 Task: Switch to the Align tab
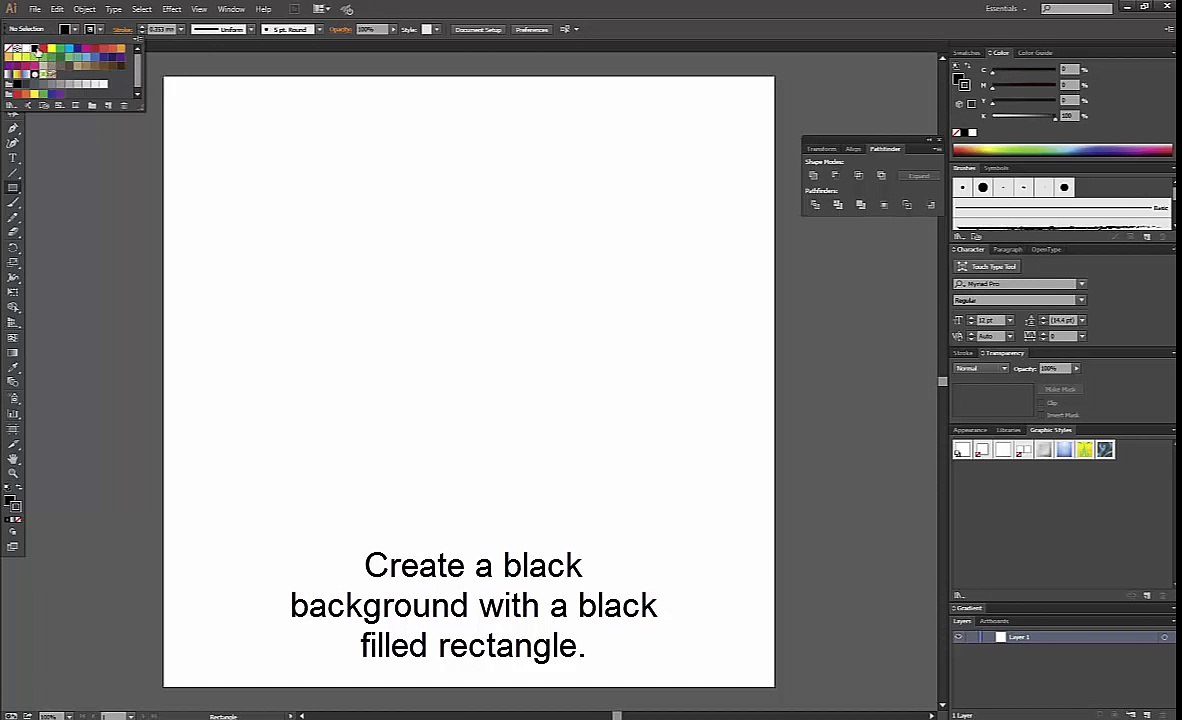[x=853, y=149]
